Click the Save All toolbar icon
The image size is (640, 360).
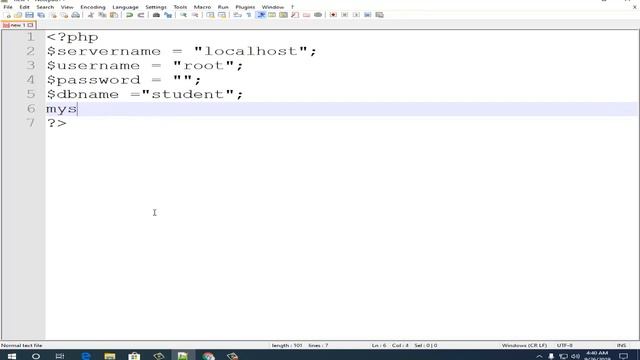[41, 15]
